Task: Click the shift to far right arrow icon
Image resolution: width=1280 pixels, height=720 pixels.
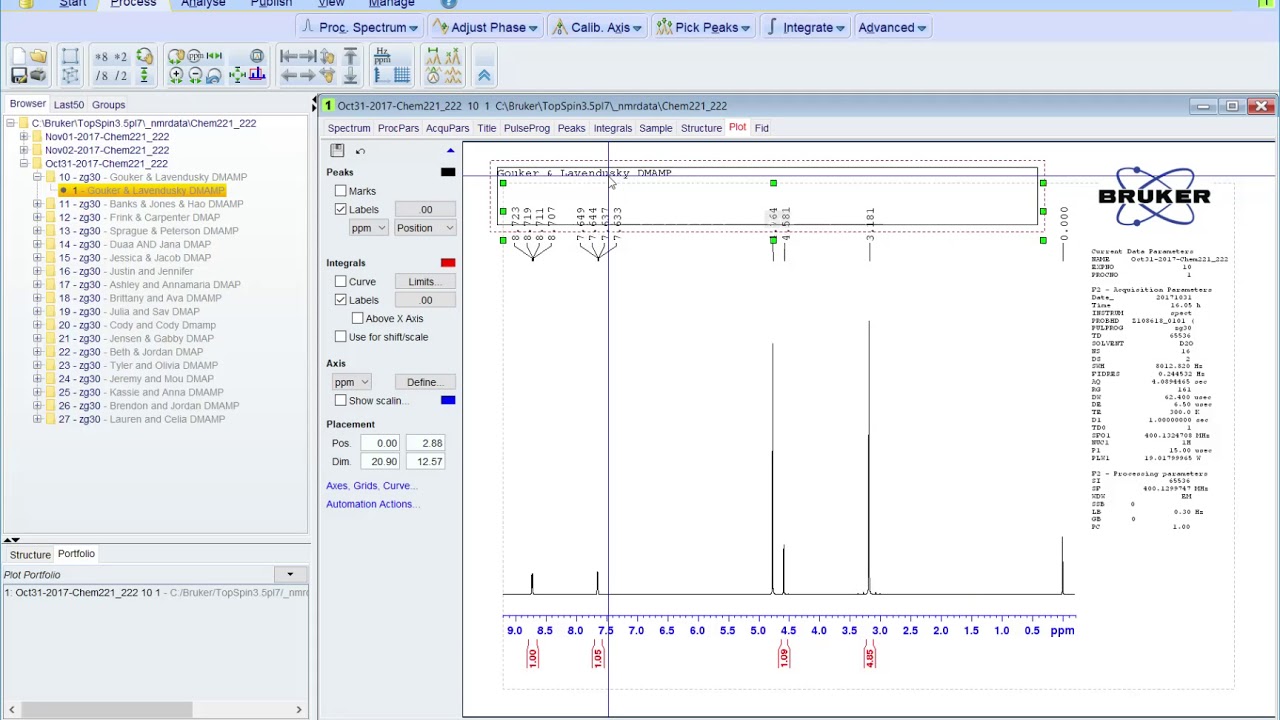Action: [x=308, y=56]
